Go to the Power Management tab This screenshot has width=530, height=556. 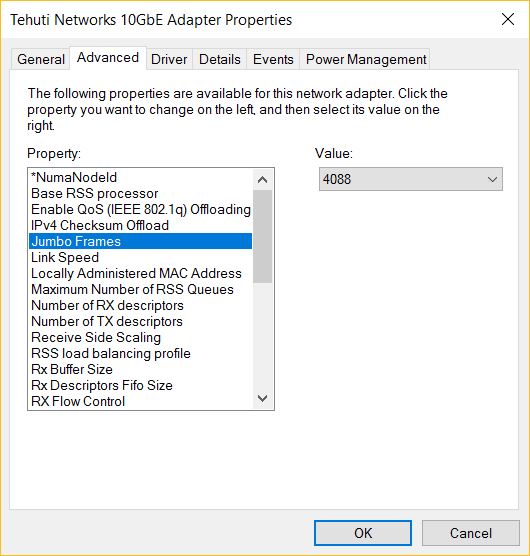(x=366, y=59)
